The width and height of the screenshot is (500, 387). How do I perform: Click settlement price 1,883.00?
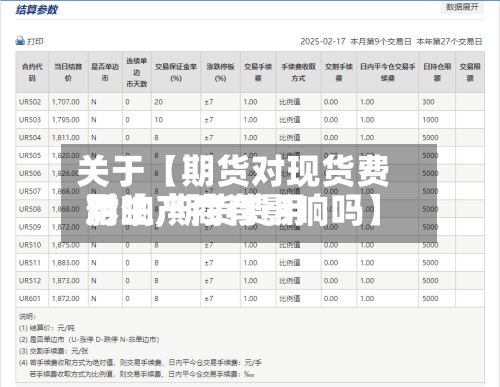(x=66, y=263)
